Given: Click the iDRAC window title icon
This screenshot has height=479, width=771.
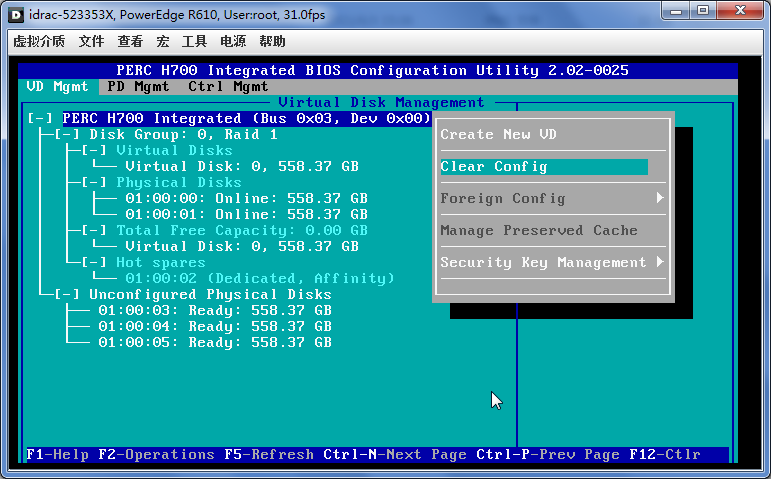Looking at the screenshot, I should point(16,15).
